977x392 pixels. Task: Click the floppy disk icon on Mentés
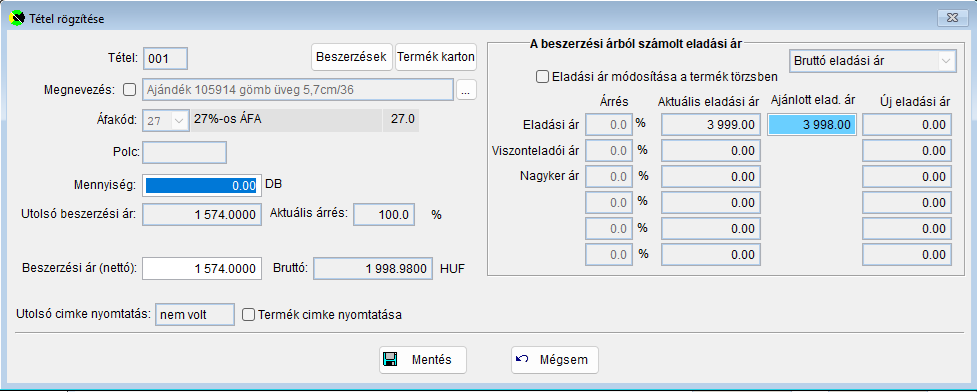pos(391,360)
